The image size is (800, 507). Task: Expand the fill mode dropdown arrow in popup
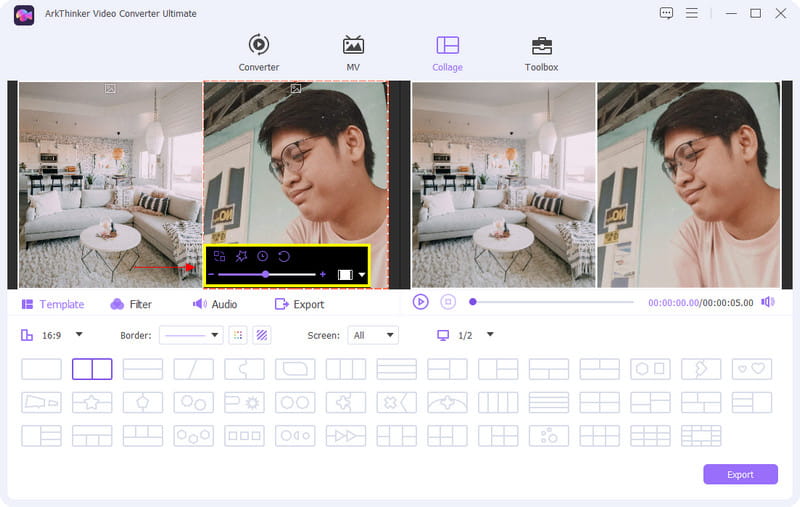[362, 275]
